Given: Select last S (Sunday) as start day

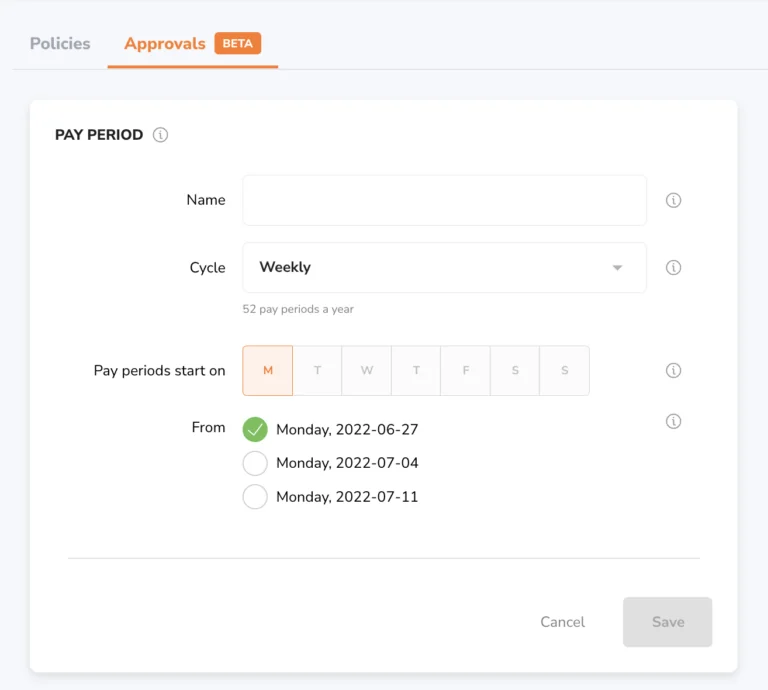Looking at the screenshot, I should pyautogui.click(x=565, y=371).
